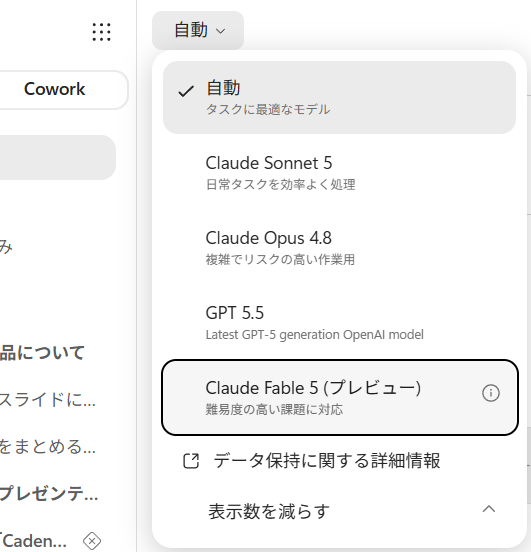
Task: Choose Claude Opus 4.8 model
Action: pyautogui.click(x=339, y=247)
